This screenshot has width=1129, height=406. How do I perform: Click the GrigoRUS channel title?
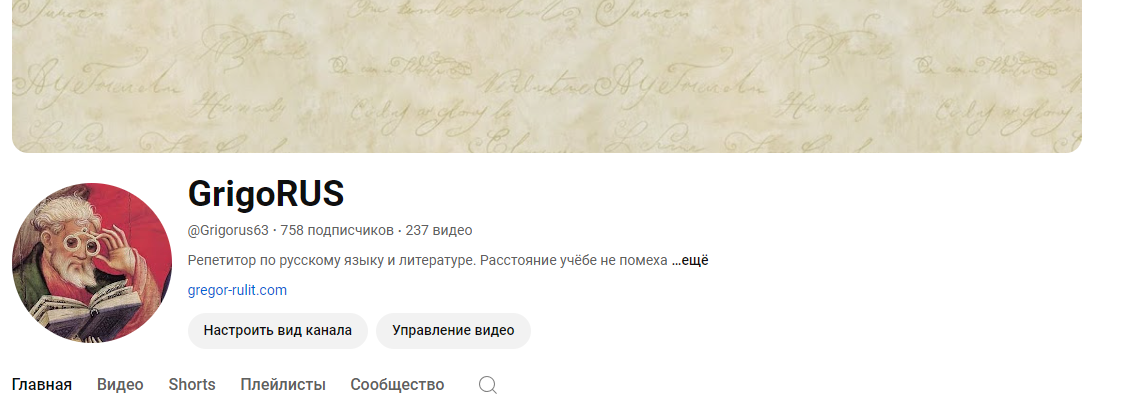click(x=266, y=194)
